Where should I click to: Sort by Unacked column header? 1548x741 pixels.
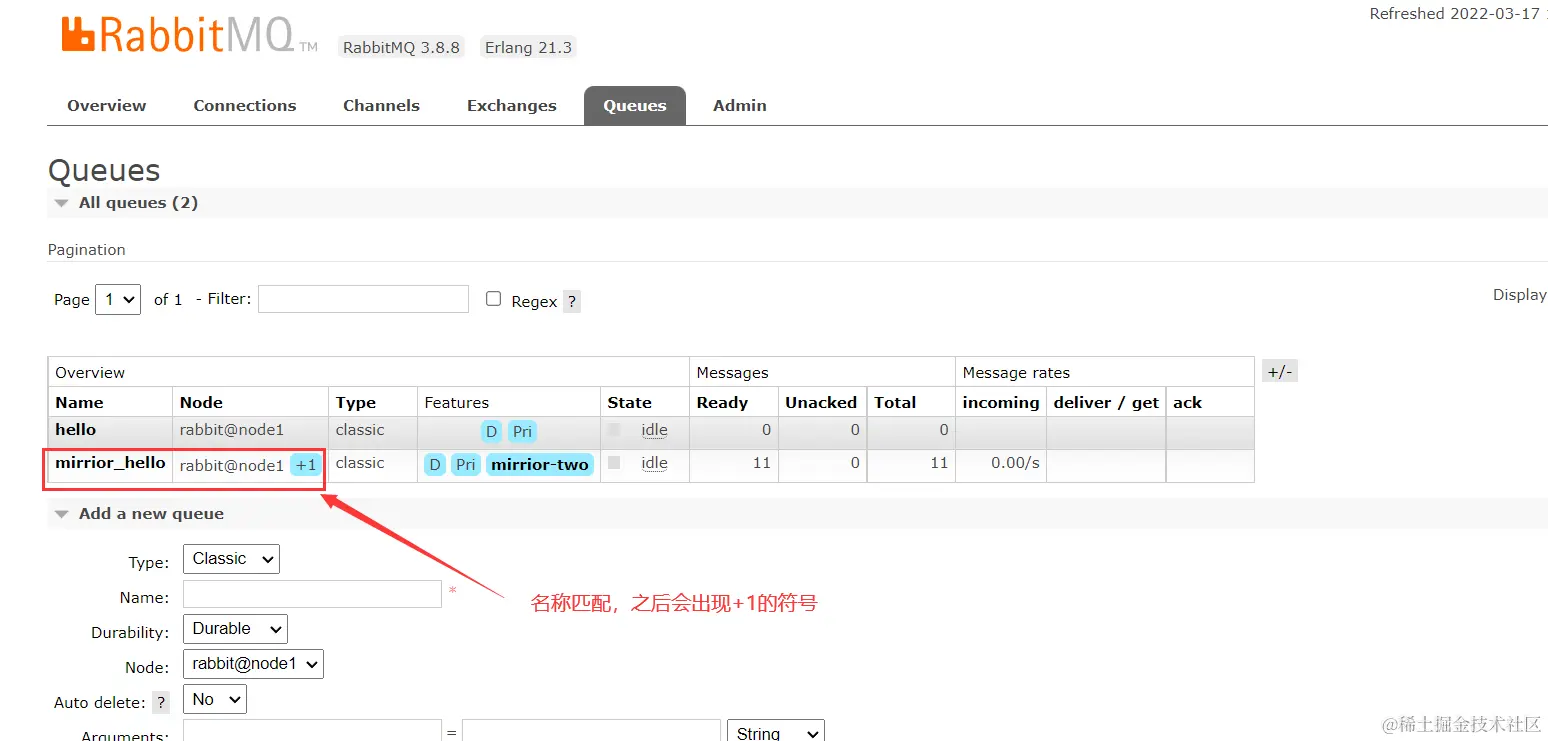click(x=821, y=402)
